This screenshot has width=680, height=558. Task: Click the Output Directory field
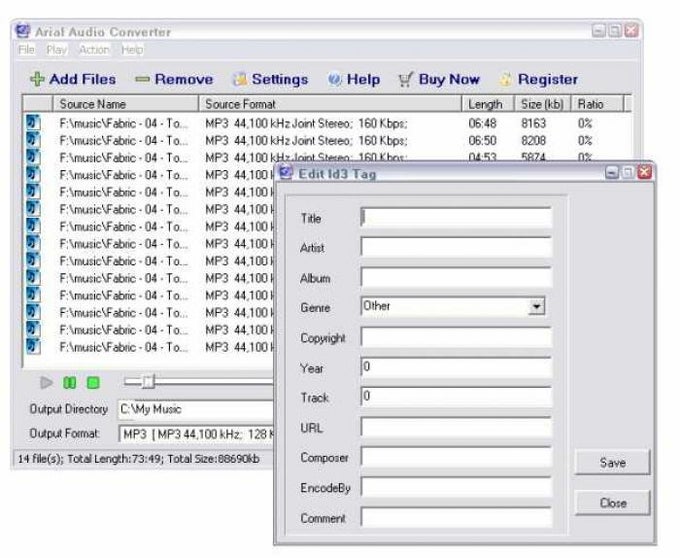pyautogui.click(x=196, y=409)
